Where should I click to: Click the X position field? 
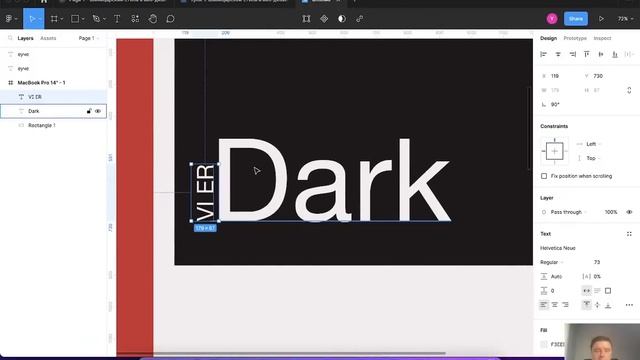559,76
